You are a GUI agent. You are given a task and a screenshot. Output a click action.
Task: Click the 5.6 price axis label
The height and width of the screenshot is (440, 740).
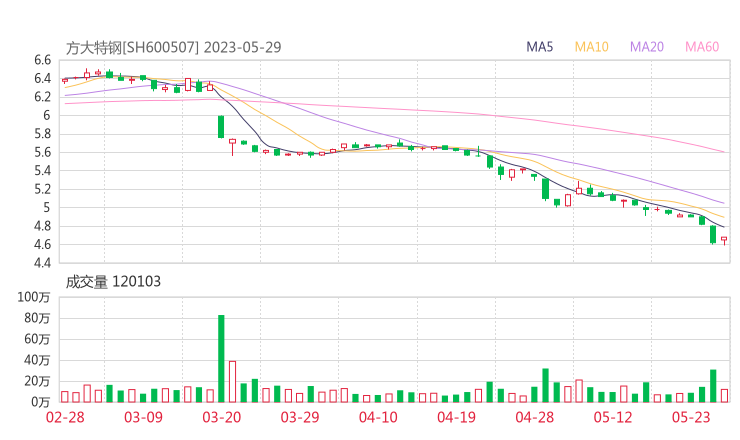click(42, 152)
